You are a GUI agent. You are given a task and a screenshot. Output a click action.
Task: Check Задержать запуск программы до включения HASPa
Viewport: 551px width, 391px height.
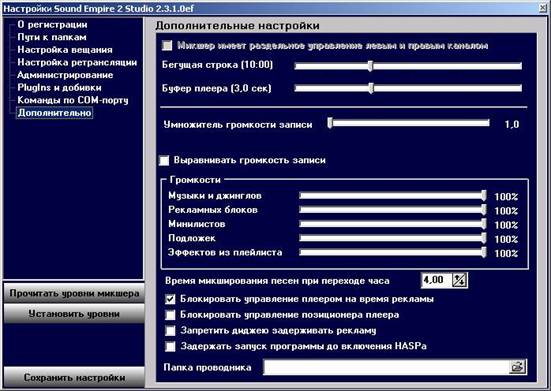(170, 346)
